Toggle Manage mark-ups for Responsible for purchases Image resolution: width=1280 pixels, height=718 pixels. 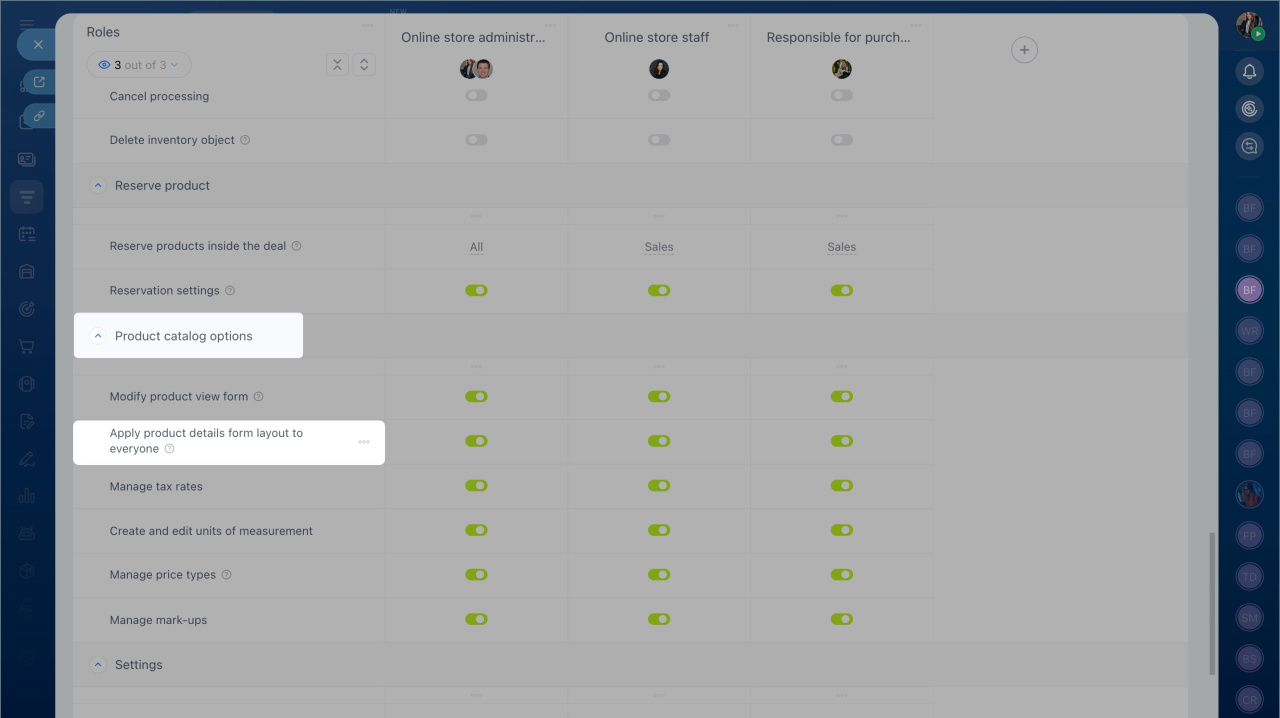pyautogui.click(x=842, y=620)
